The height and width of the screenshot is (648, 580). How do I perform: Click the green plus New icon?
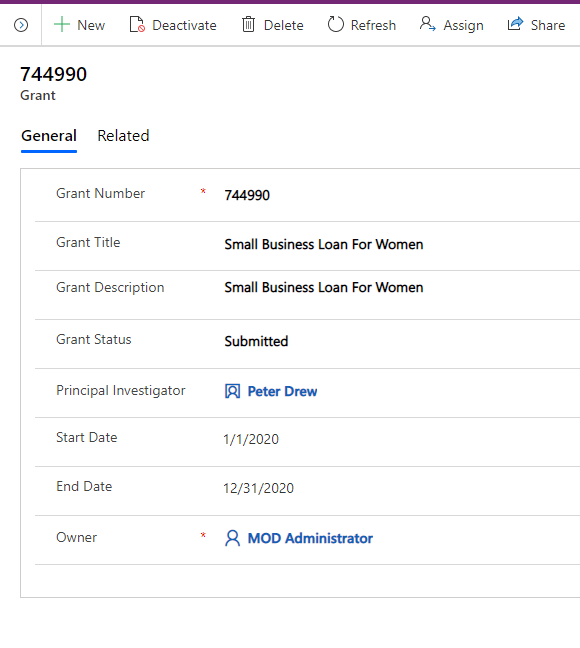pos(62,25)
